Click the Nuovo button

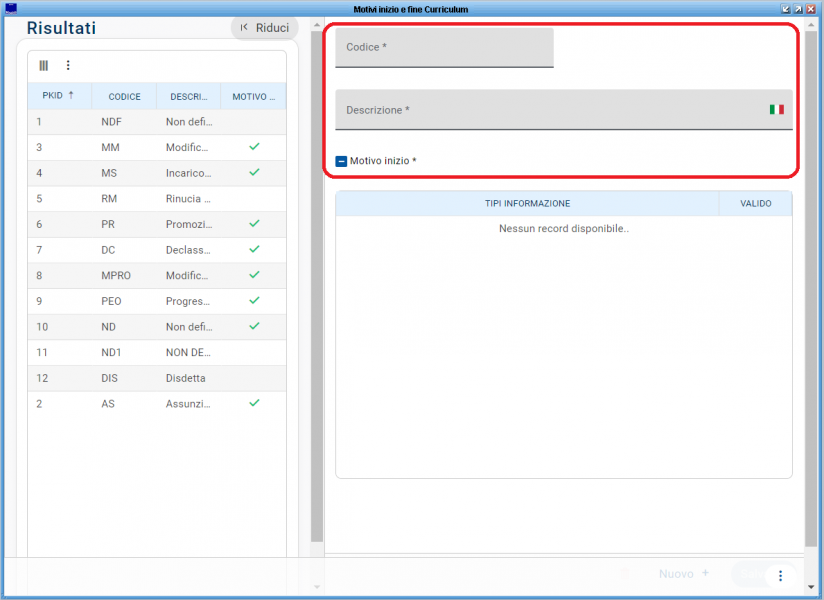click(x=684, y=574)
